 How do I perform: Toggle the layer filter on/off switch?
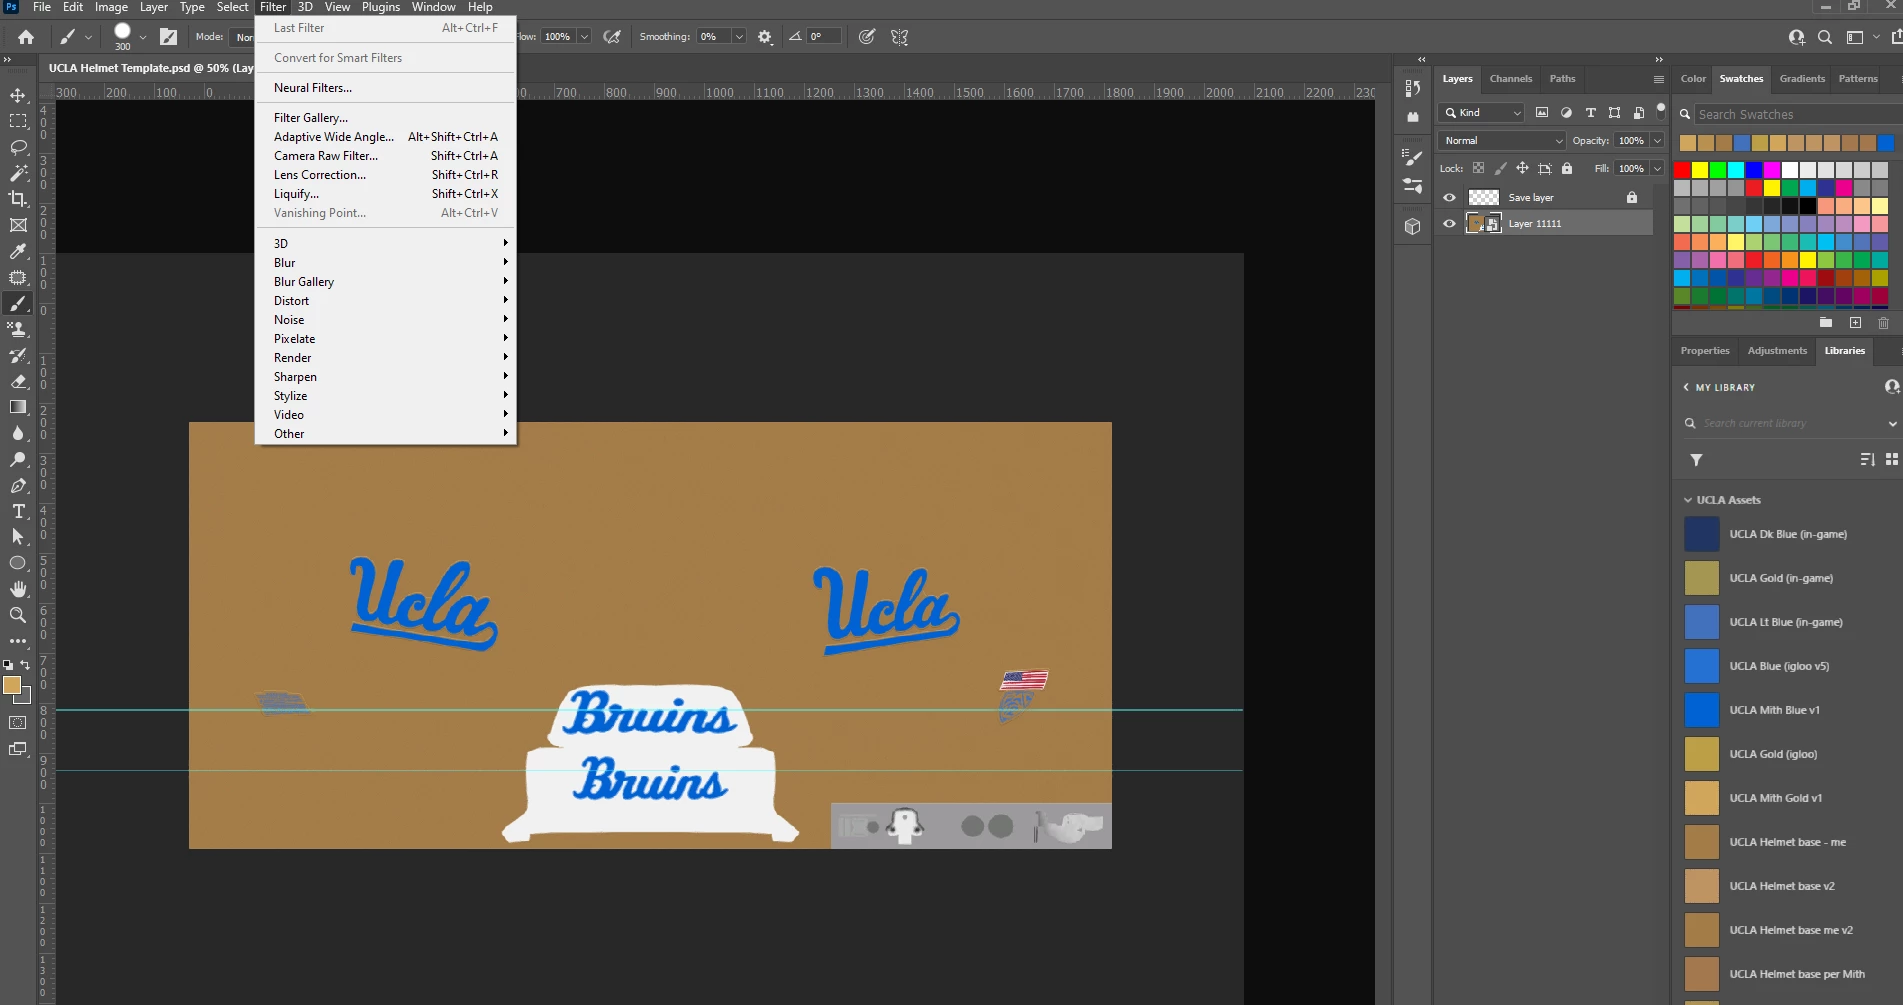(x=1661, y=110)
